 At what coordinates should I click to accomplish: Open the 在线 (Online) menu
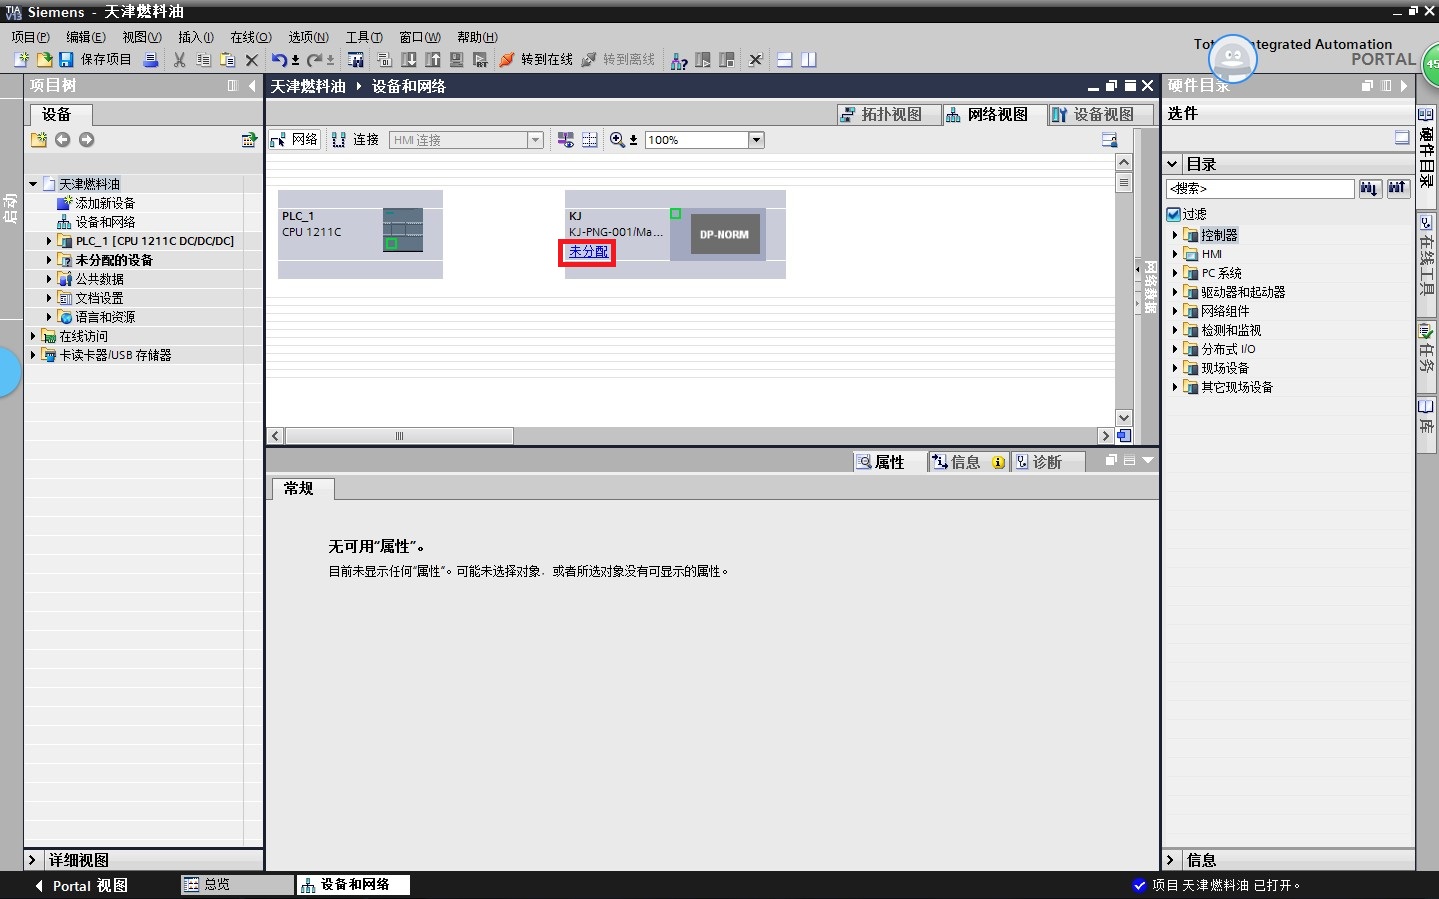[251, 37]
